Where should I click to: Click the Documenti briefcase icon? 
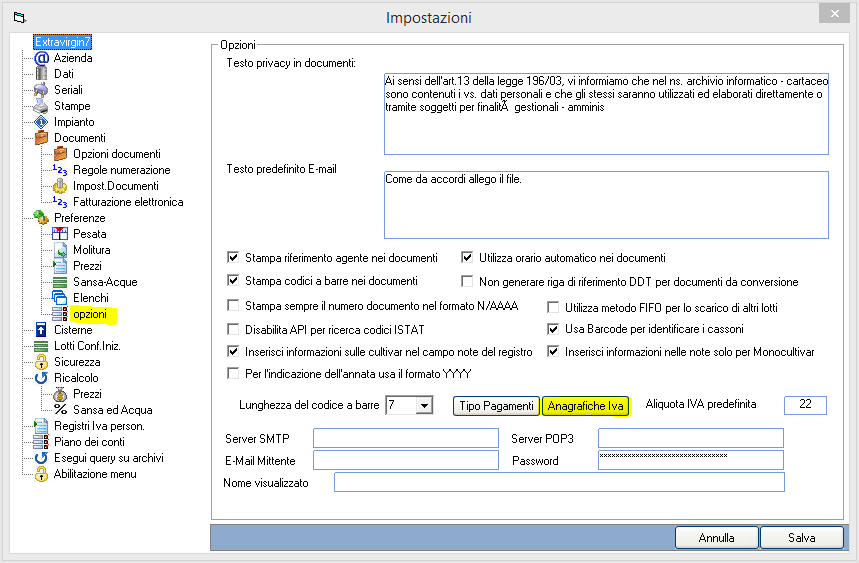click(41, 138)
